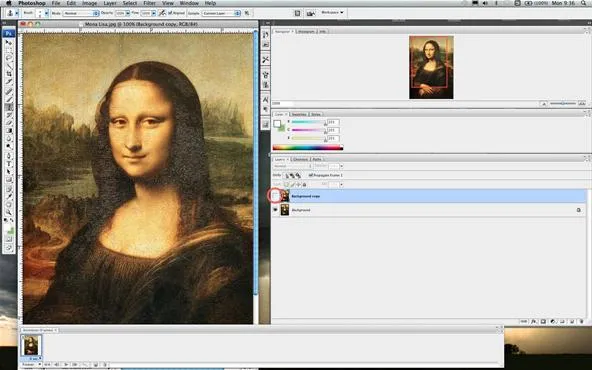
Task: Select the History Brush tool
Action: click(9, 115)
